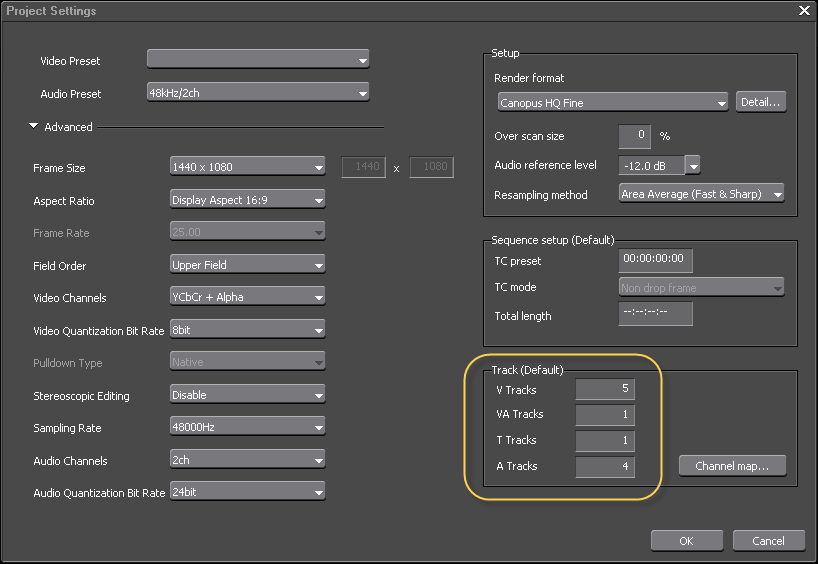Expand the Aspect Ratio dropdown
This screenshot has height=564, width=818.
pos(248,200)
